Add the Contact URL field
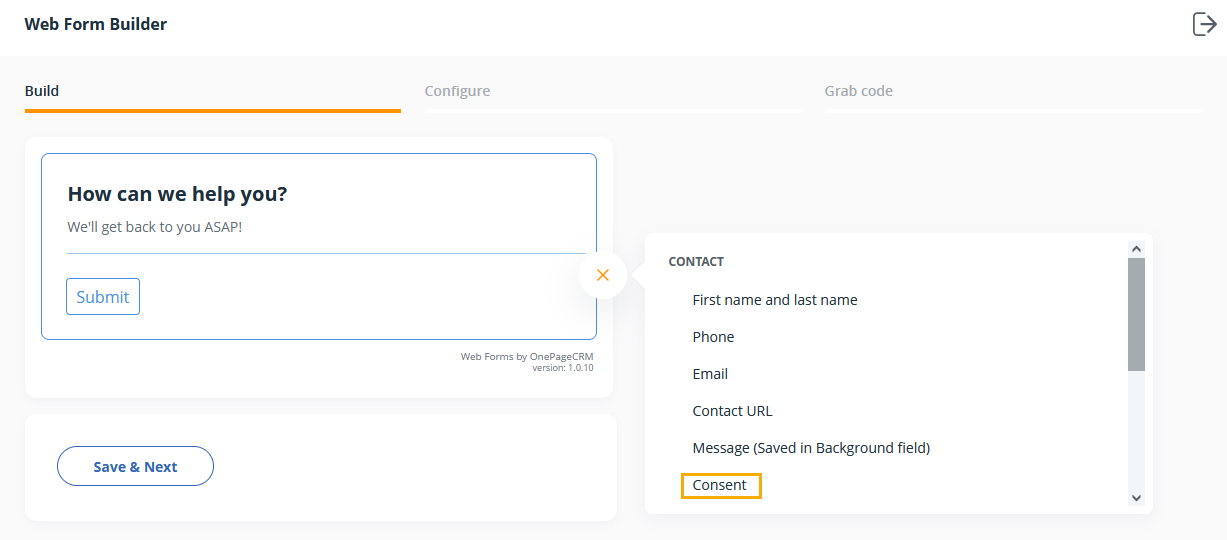1227x540 pixels. 732,411
